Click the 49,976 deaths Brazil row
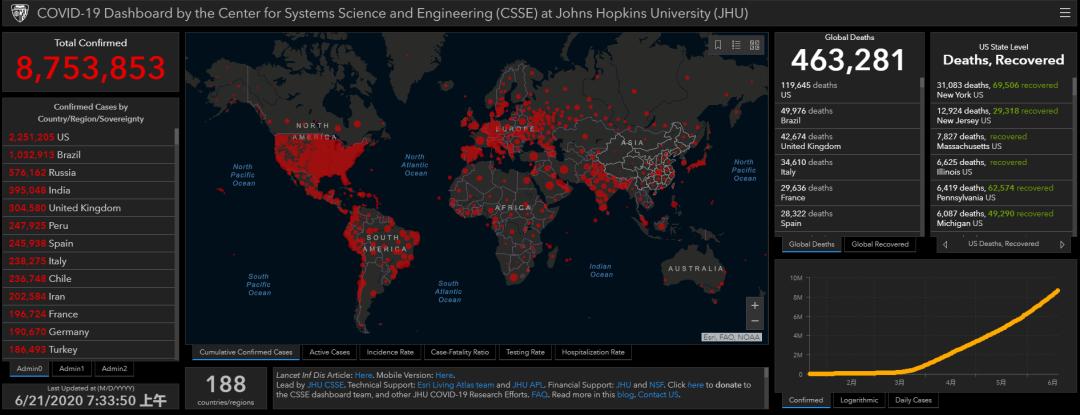The width and height of the screenshot is (1080, 415). (848, 116)
